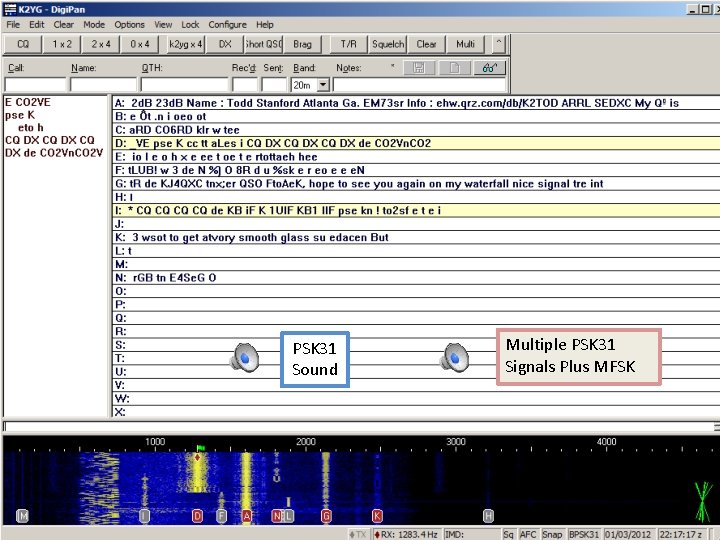The image size is (720, 540).
Task: Toggle the Squelch toolbar button
Action: point(388,44)
